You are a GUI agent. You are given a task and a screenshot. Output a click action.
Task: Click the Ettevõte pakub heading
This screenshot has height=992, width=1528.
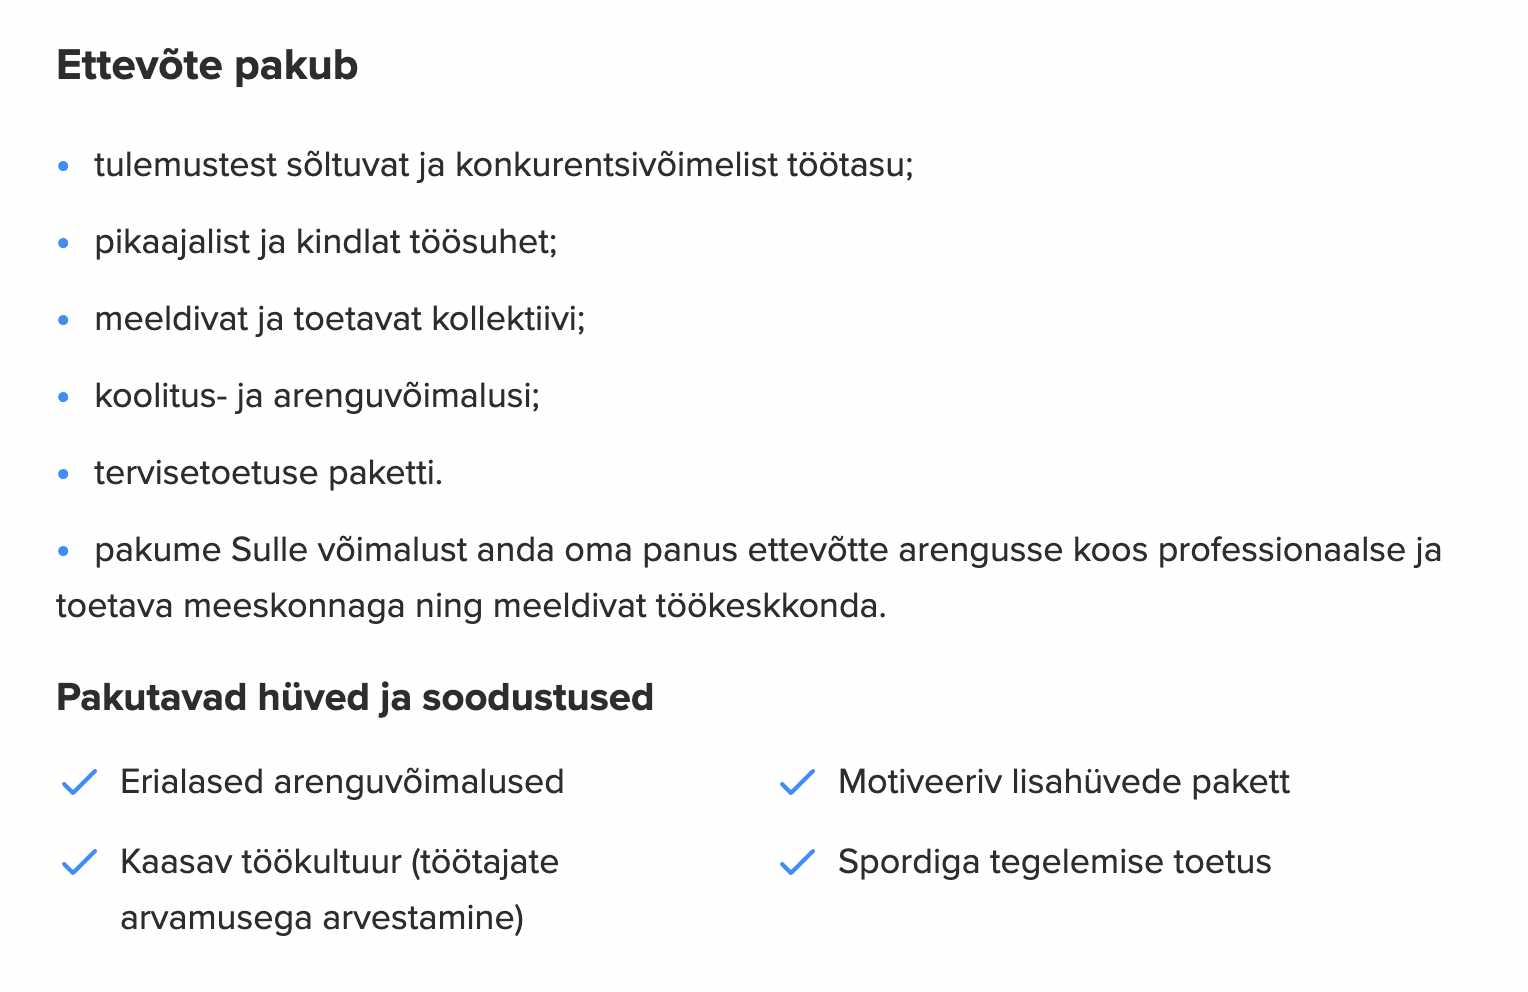(207, 66)
